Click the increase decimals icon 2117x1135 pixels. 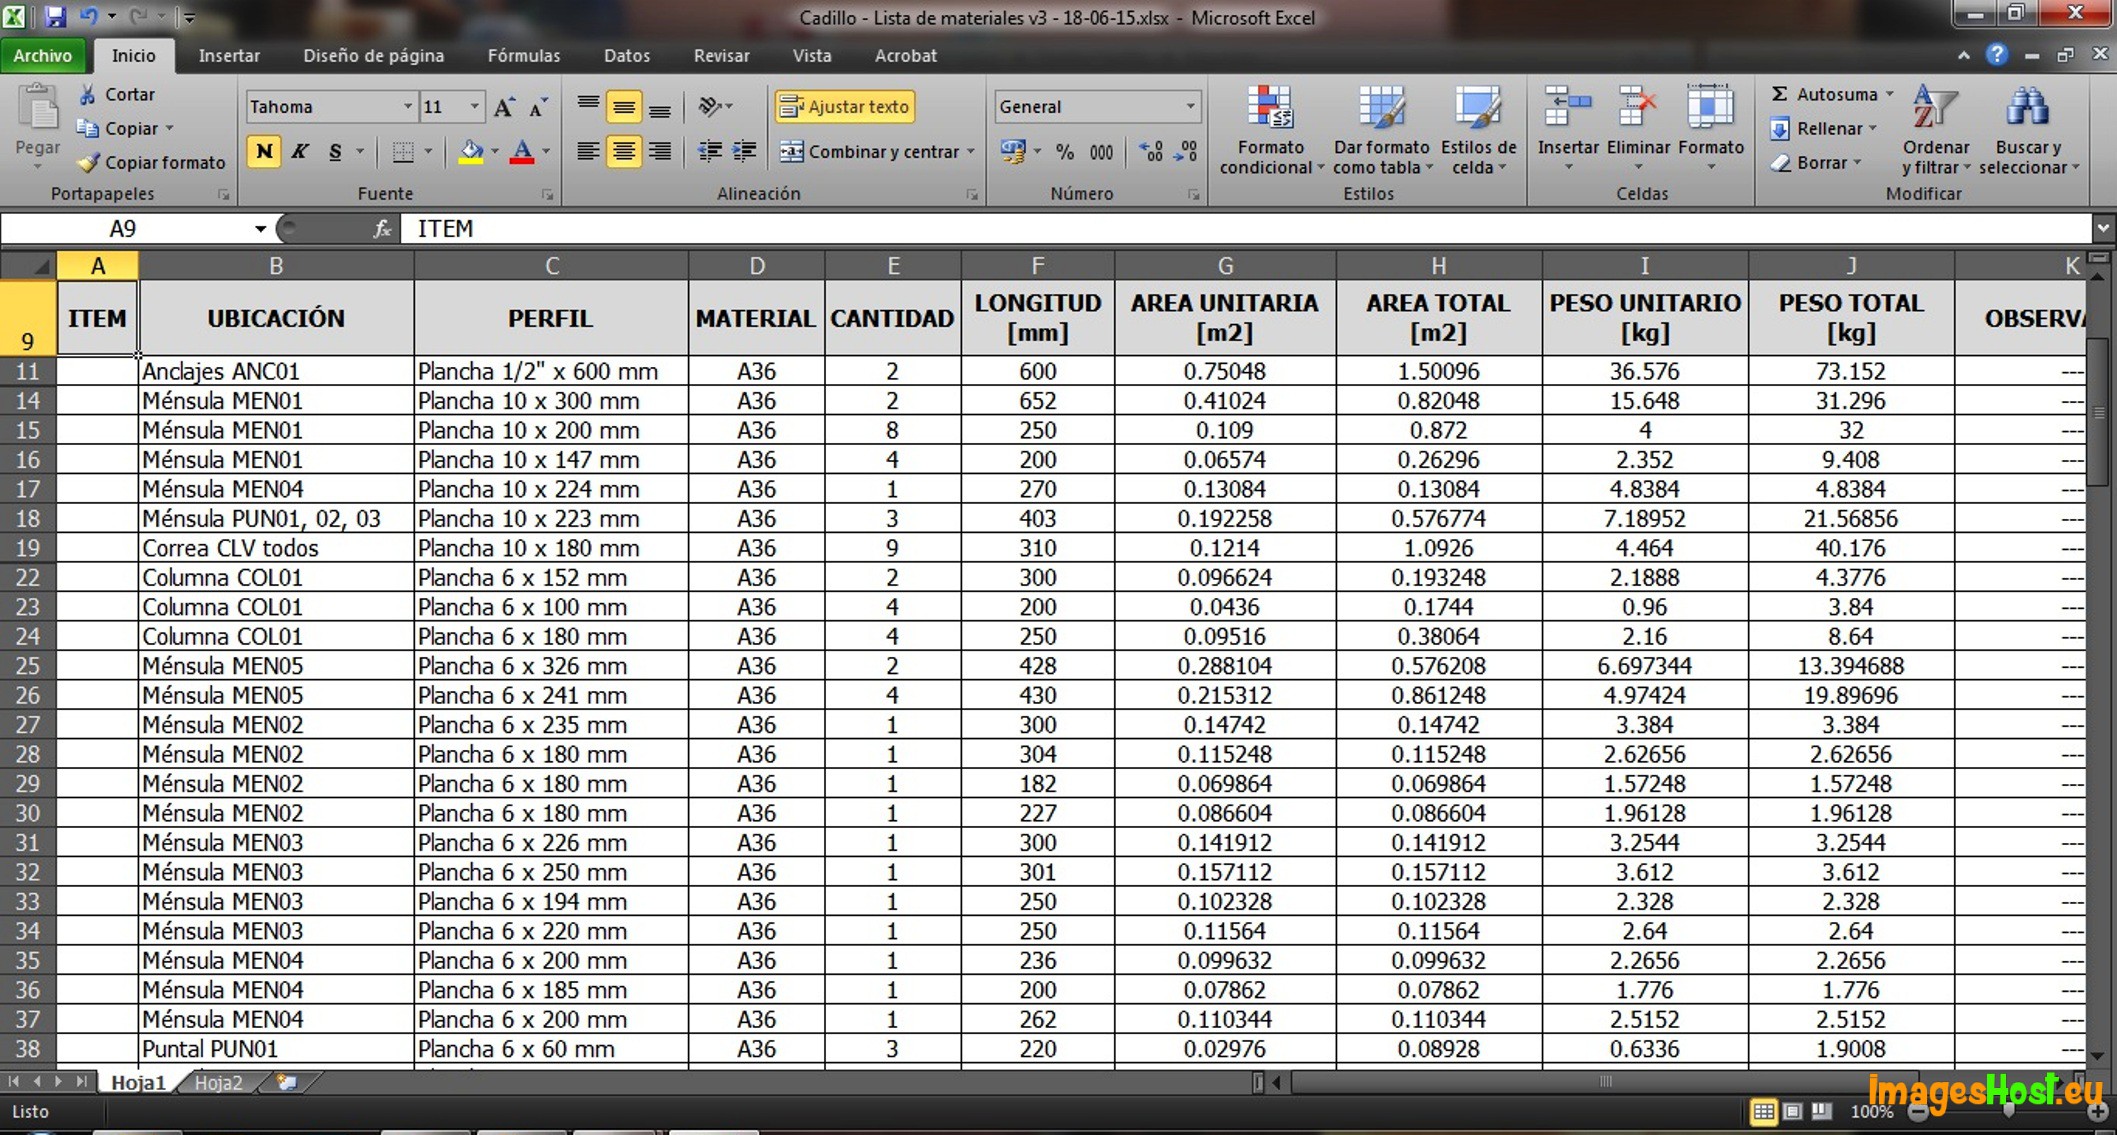[1152, 152]
